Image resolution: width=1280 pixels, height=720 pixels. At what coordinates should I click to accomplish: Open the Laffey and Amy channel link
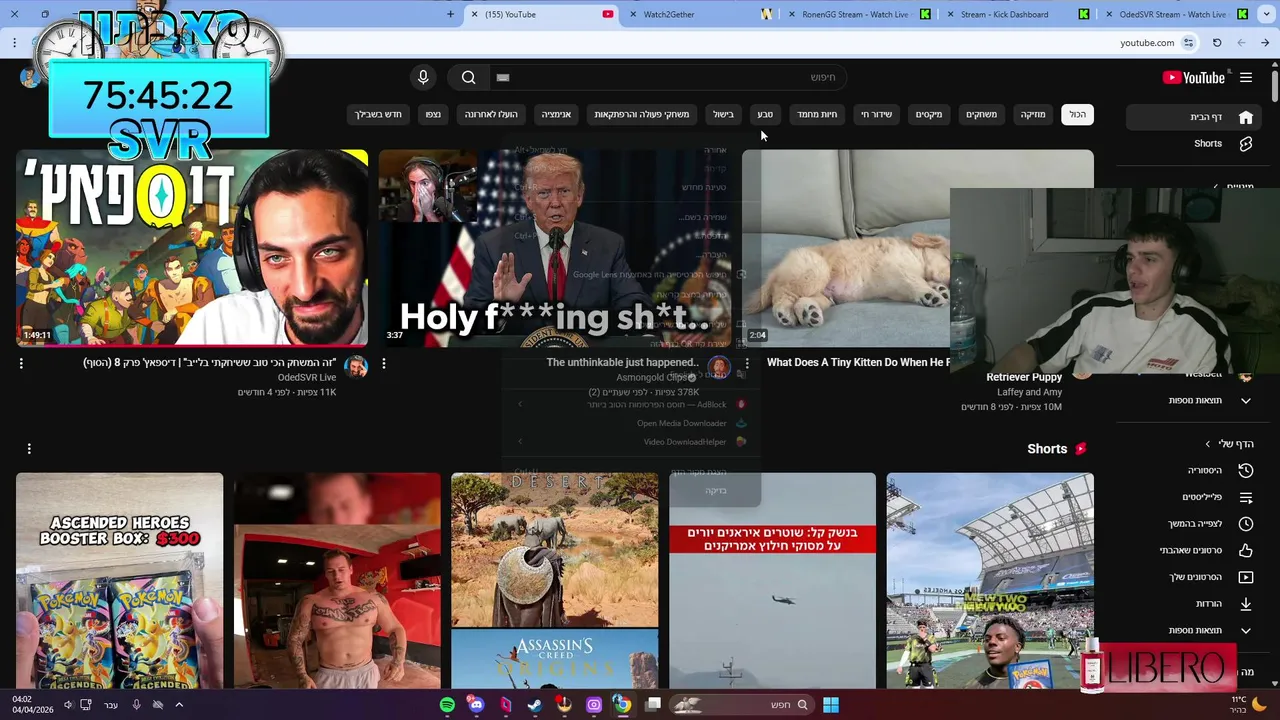pos(1029,393)
